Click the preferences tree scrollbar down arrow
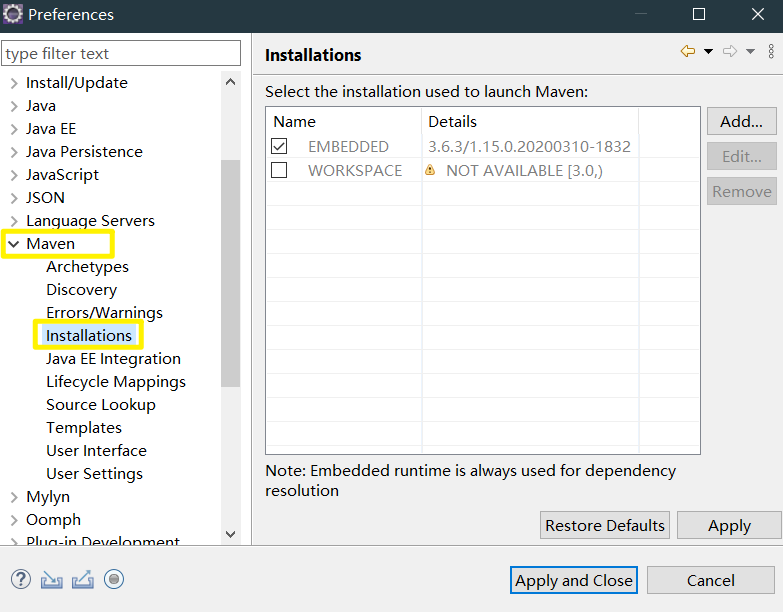 point(230,535)
